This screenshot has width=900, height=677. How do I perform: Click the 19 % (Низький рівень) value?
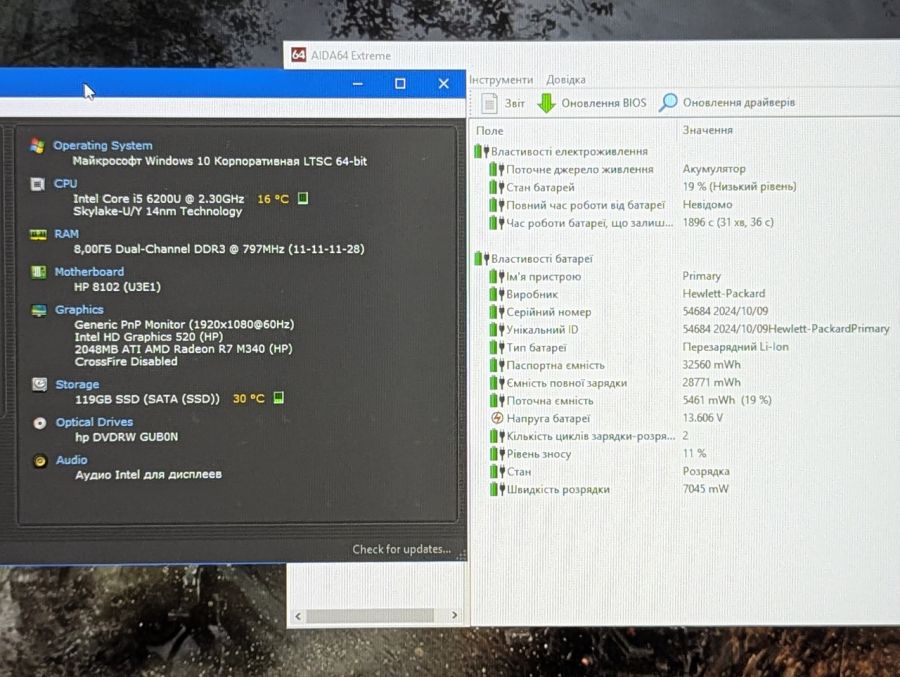tap(739, 187)
